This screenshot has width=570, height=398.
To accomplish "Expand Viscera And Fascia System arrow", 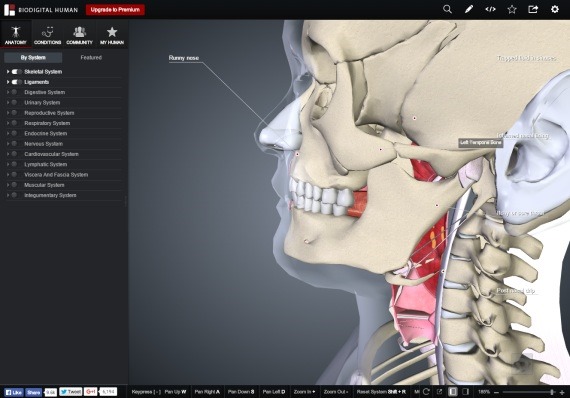I will pyautogui.click(x=8, y=174).
